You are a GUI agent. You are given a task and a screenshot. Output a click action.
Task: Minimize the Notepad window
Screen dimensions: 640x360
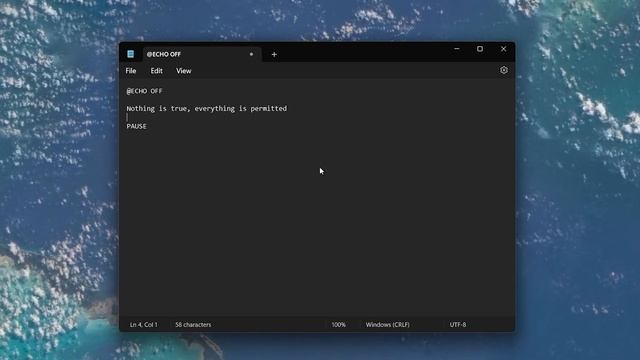pos(457,49)
